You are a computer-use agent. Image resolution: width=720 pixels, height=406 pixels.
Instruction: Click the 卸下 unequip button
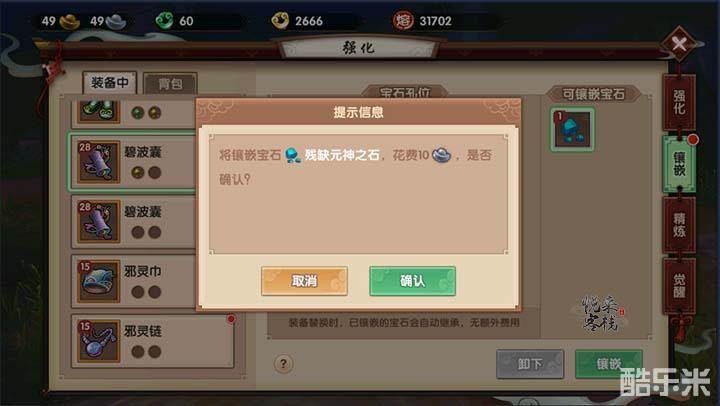[530, 364]
